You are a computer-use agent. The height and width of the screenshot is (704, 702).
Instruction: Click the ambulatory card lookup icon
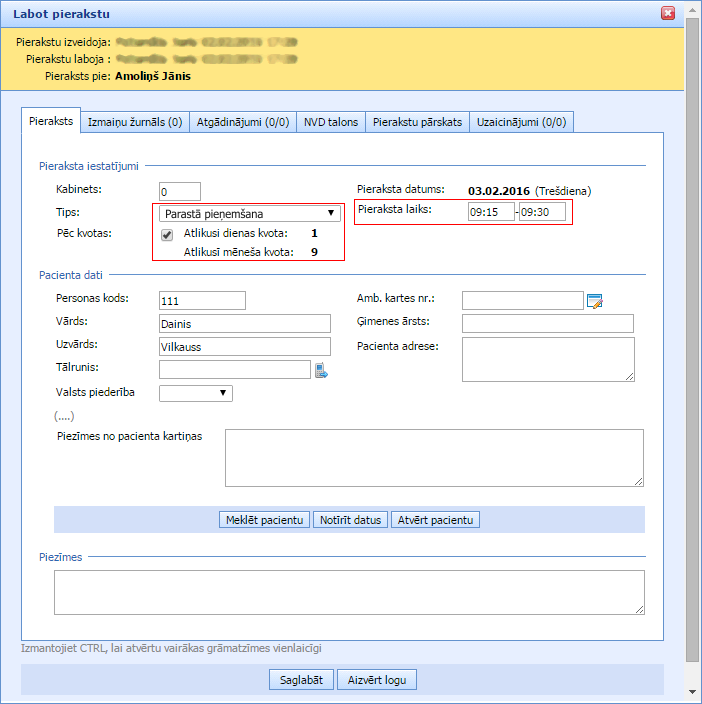click(x=595, y=301)
